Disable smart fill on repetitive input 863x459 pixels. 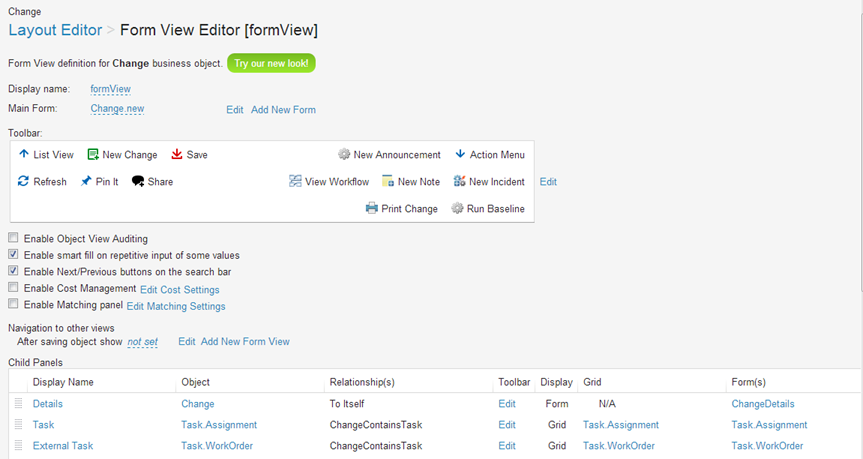pos(13,255)
